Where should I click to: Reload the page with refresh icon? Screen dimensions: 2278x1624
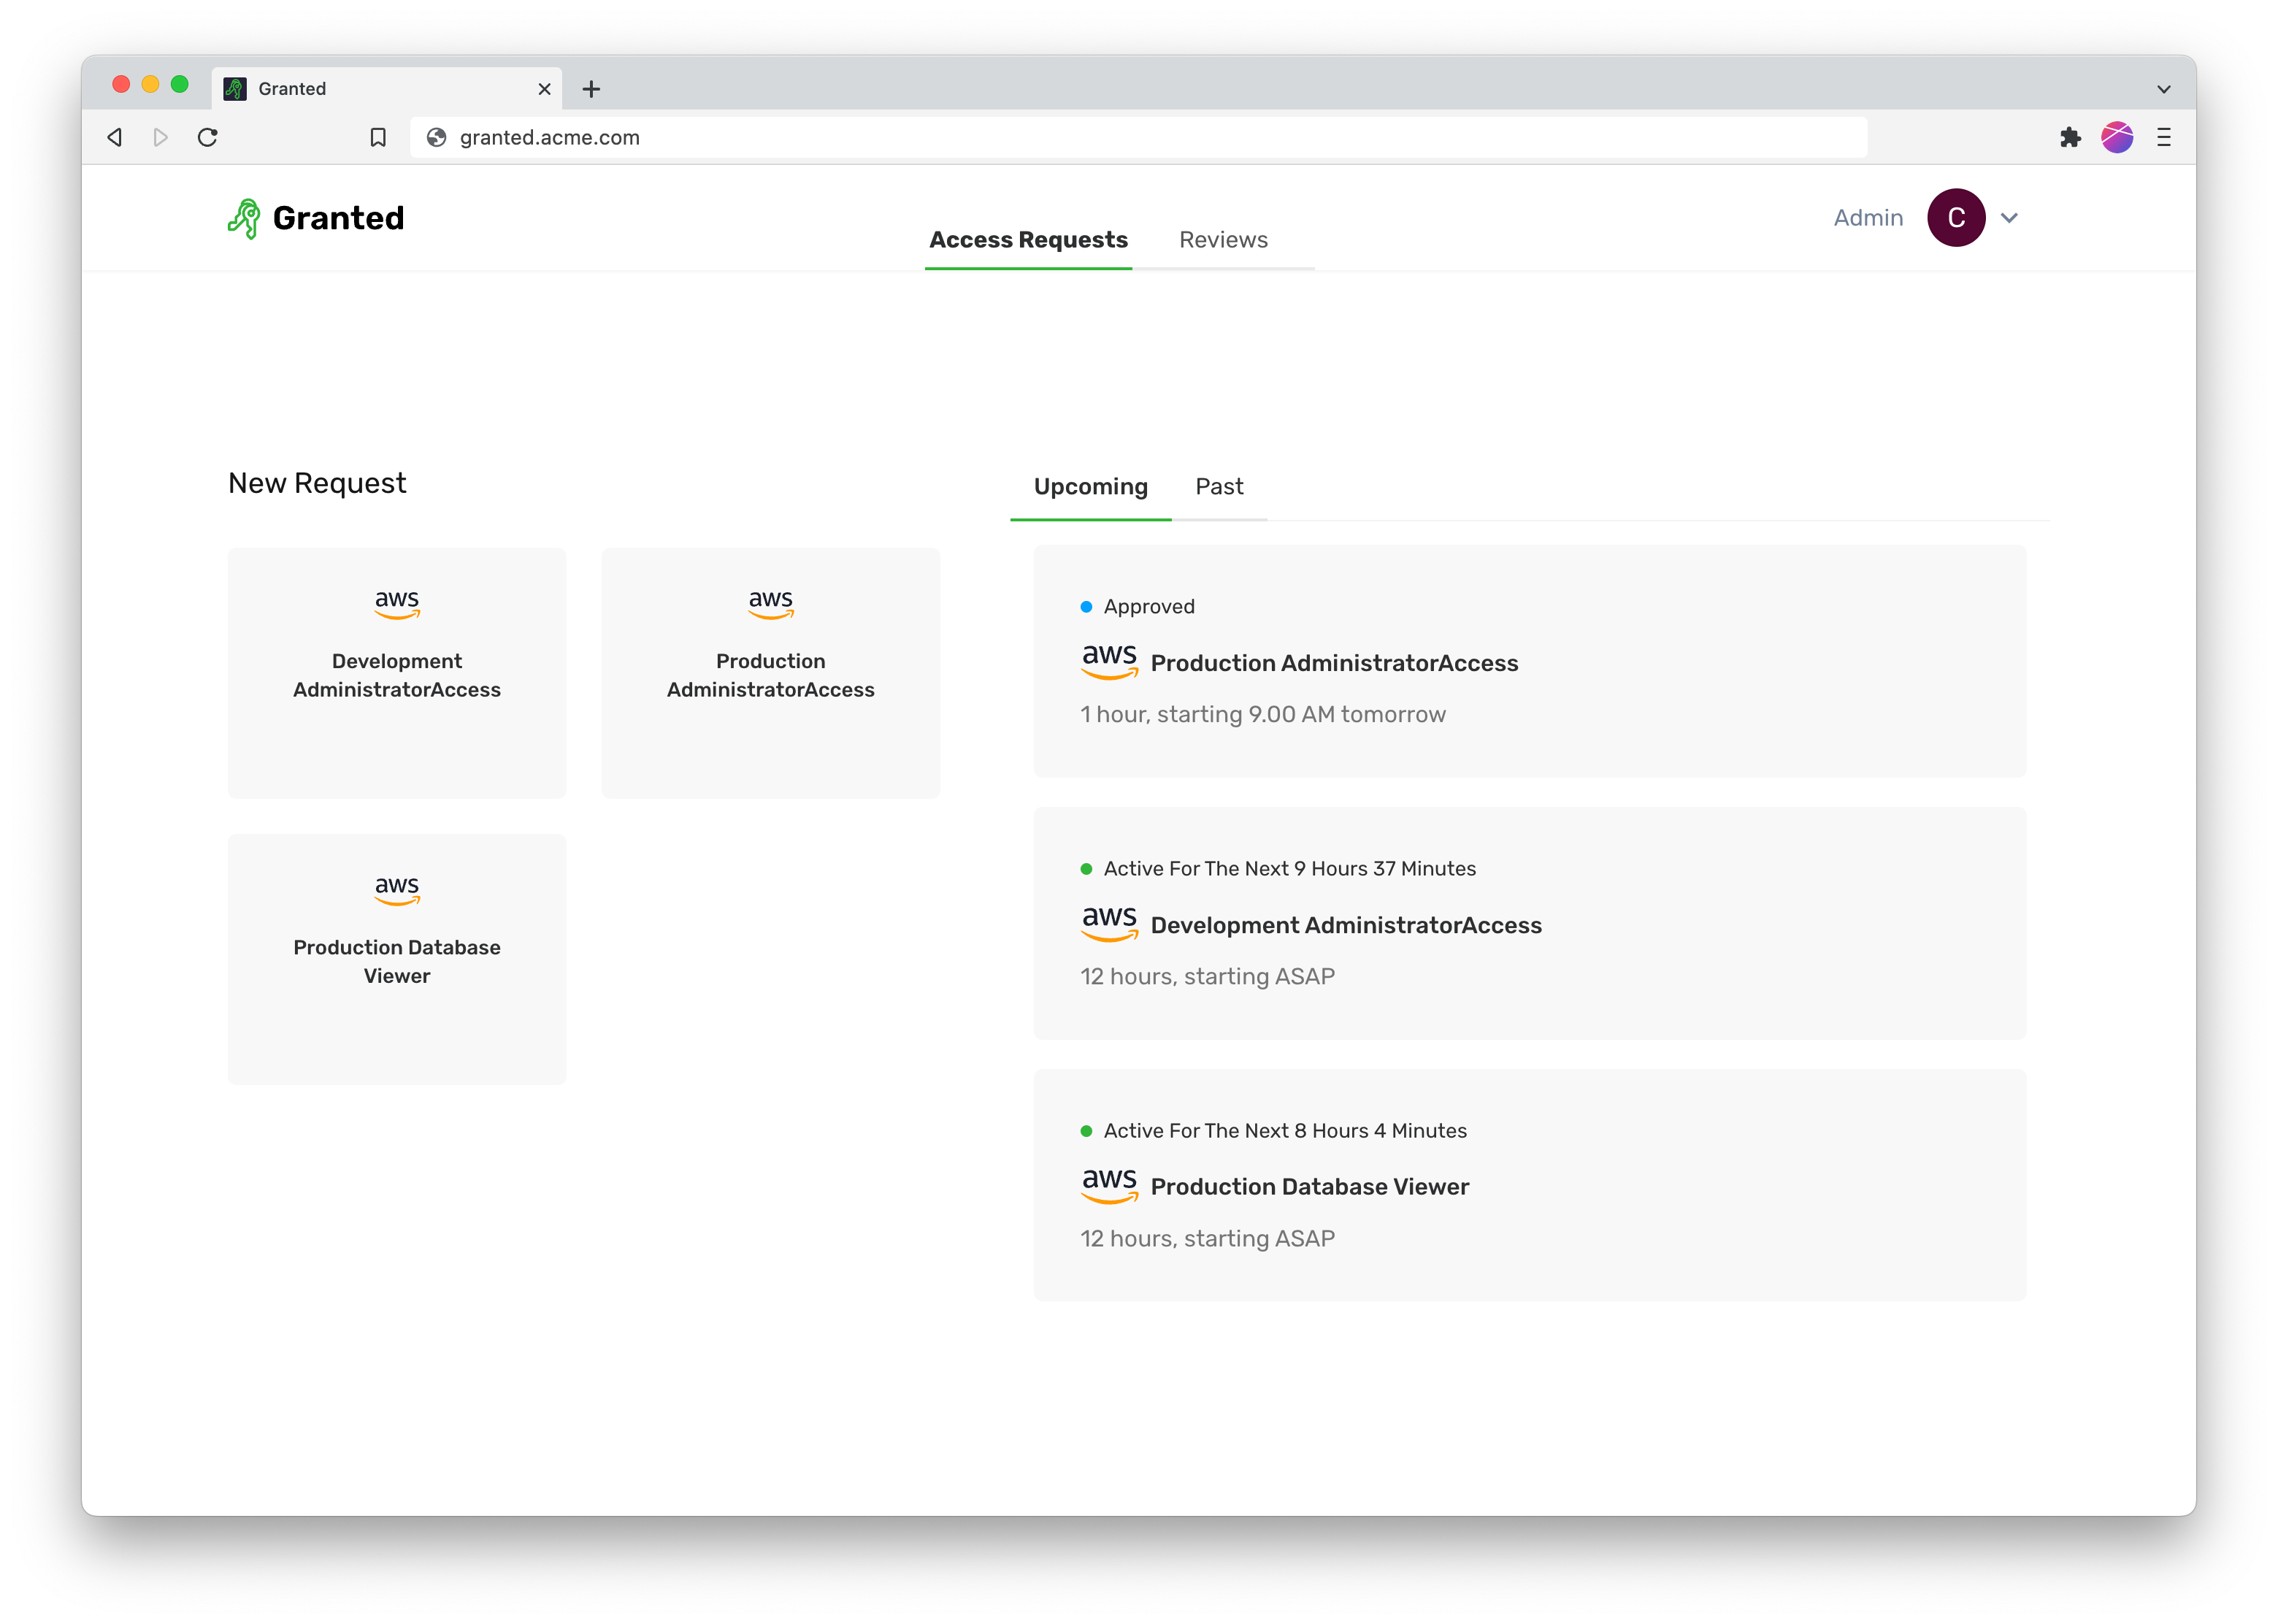(x=208, y=137)
